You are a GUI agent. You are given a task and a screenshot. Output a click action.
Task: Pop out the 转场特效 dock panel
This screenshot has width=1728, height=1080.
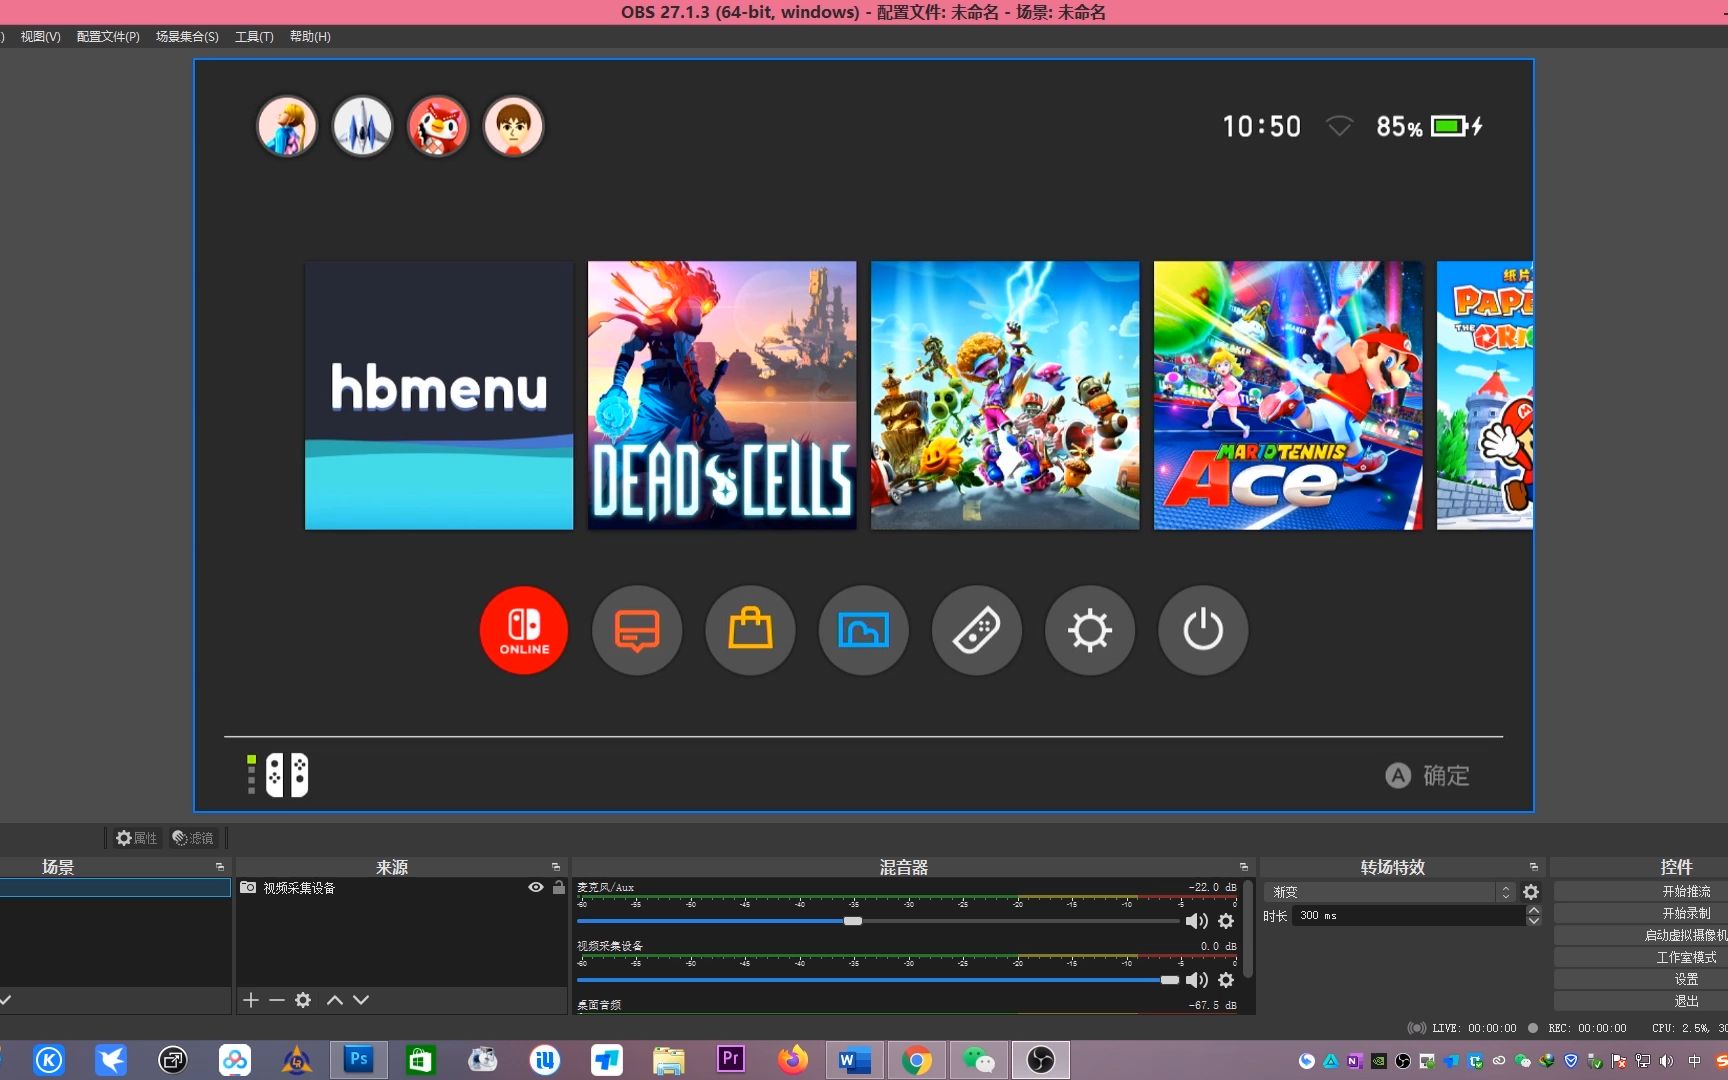point(1534,867)
